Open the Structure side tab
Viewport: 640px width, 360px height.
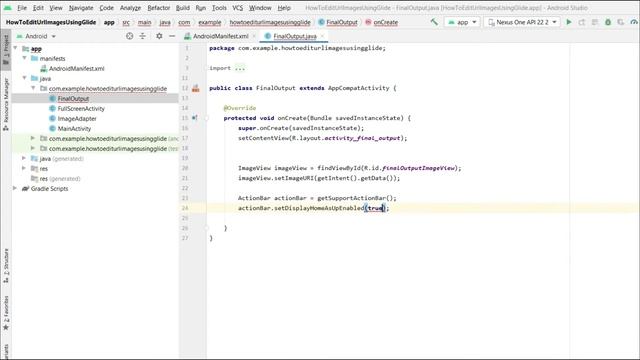tap(6, 266)
